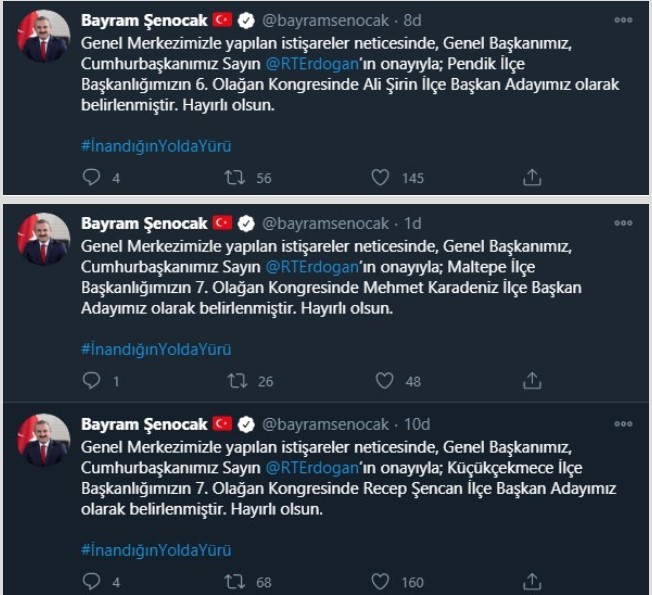
Task: Reply to the Pendik tweet
Action: (x=91, y=178)
